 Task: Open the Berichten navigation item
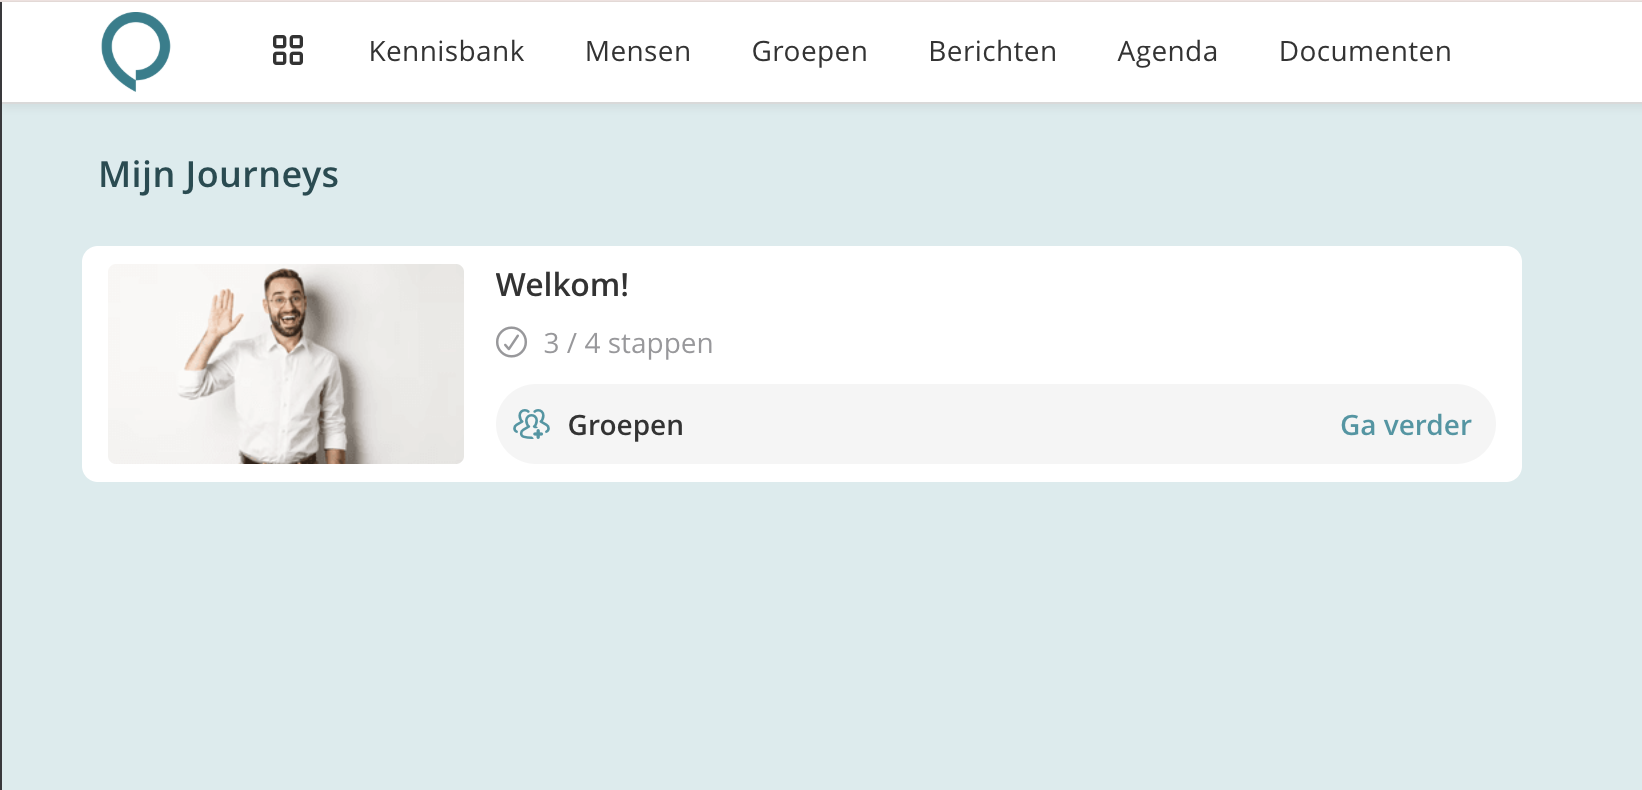click(992, 51)
